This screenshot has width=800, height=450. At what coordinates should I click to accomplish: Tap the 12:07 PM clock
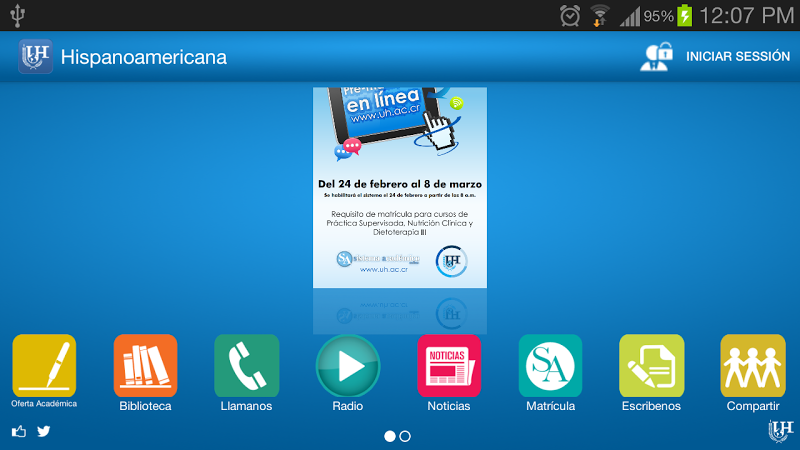click(x=746, y=15)
